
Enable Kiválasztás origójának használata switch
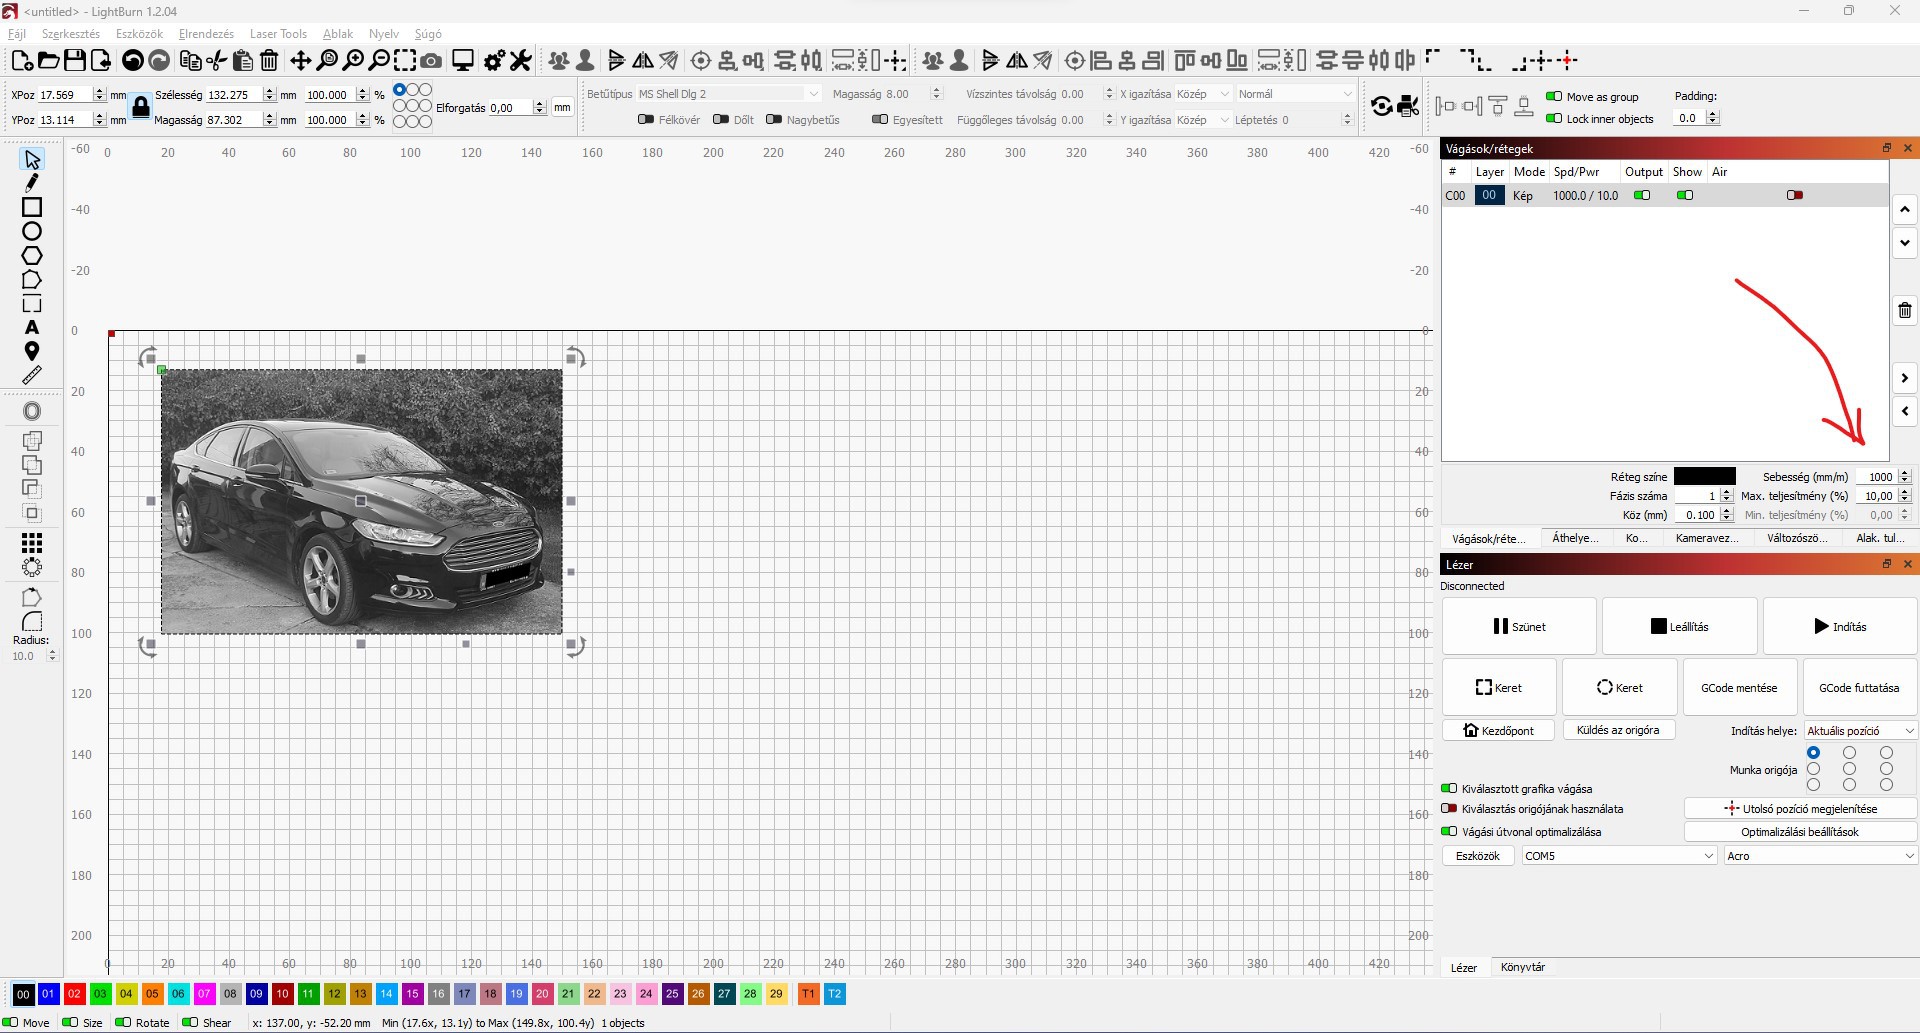(x=1449, y=809)
